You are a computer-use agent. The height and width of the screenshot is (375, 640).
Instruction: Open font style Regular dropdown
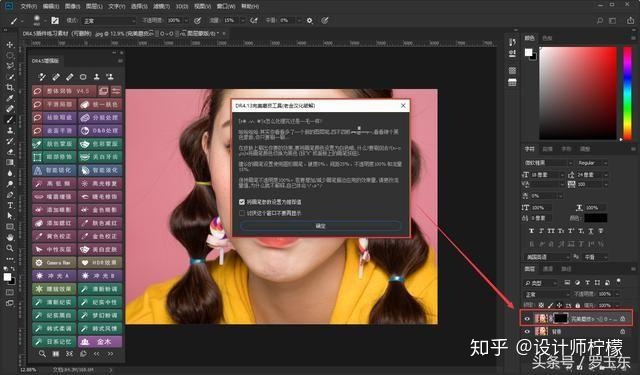coord(592,163)
